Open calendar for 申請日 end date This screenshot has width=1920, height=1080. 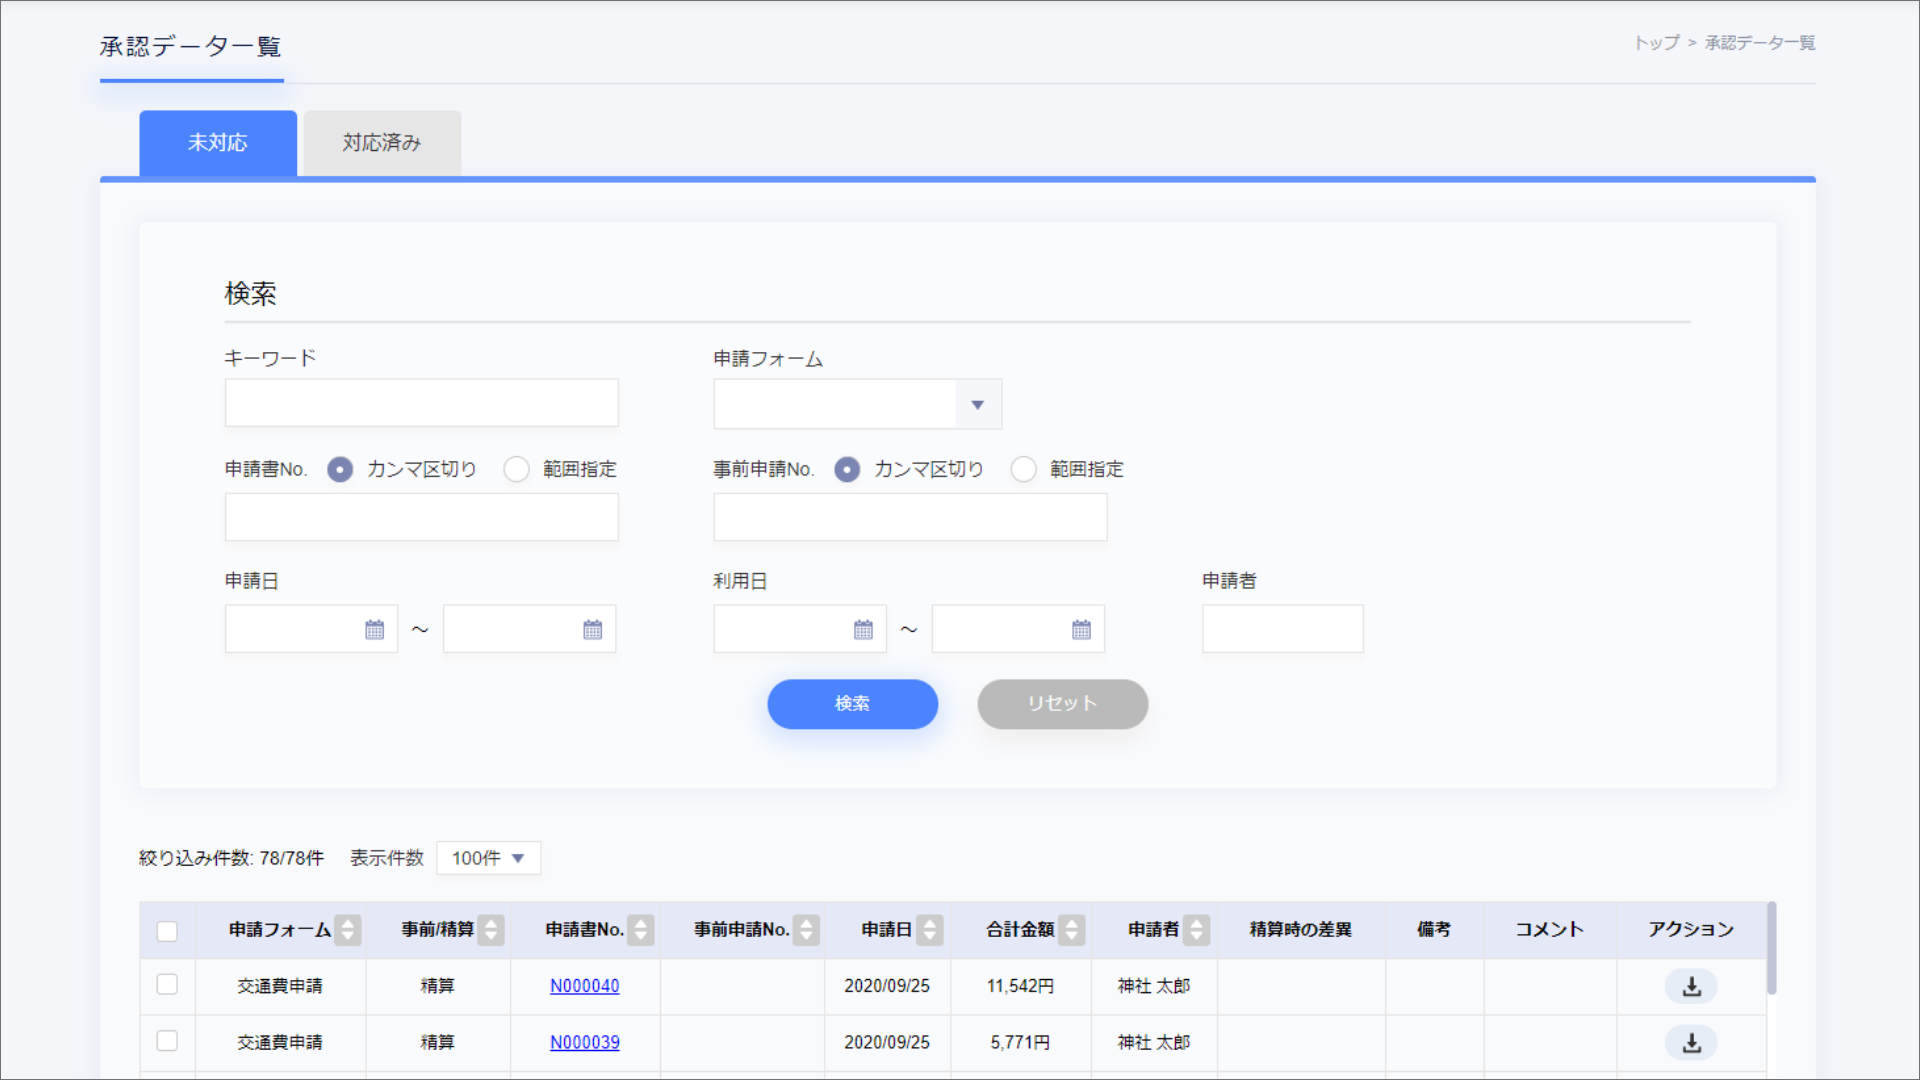point(592,630)
